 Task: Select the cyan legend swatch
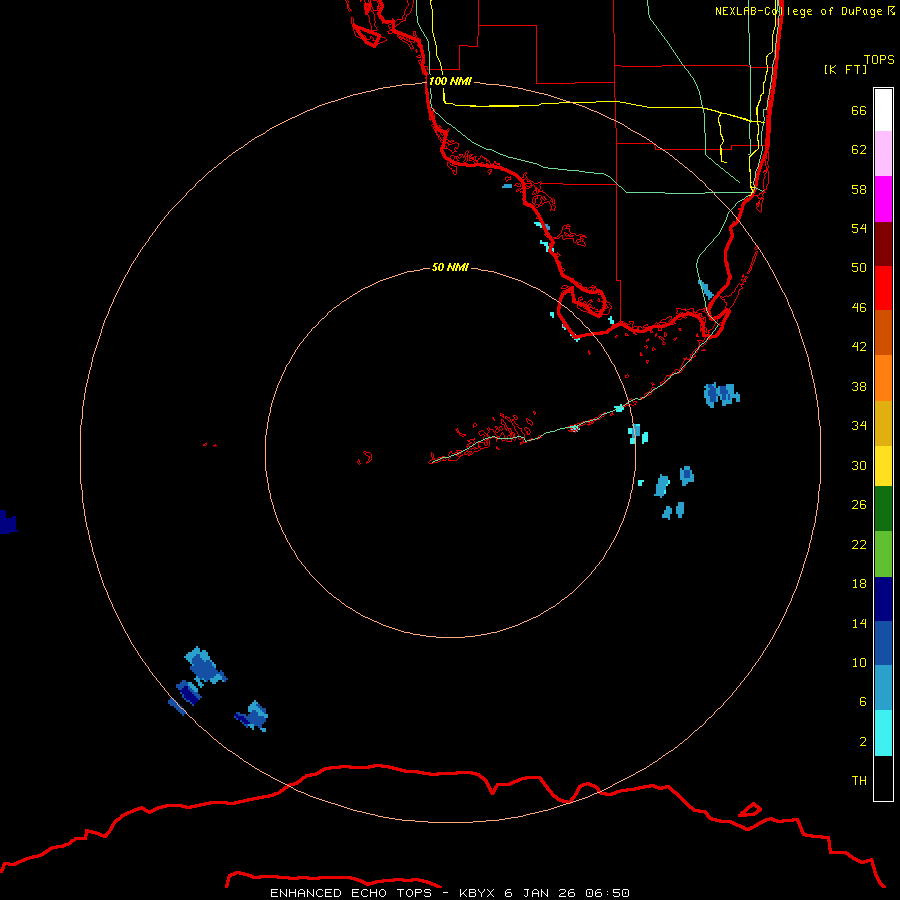[883, 733]
